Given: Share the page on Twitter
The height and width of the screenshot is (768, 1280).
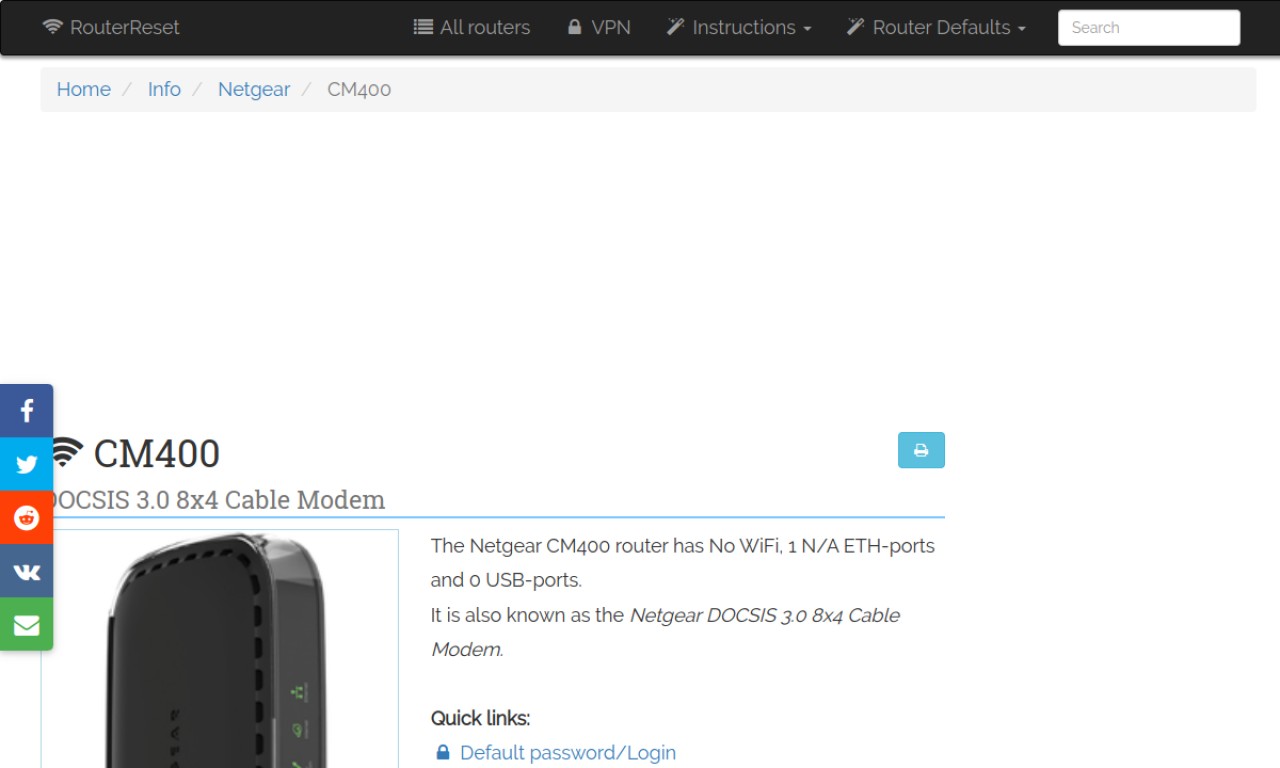Looking at the screenshot, I should [26, 464].
